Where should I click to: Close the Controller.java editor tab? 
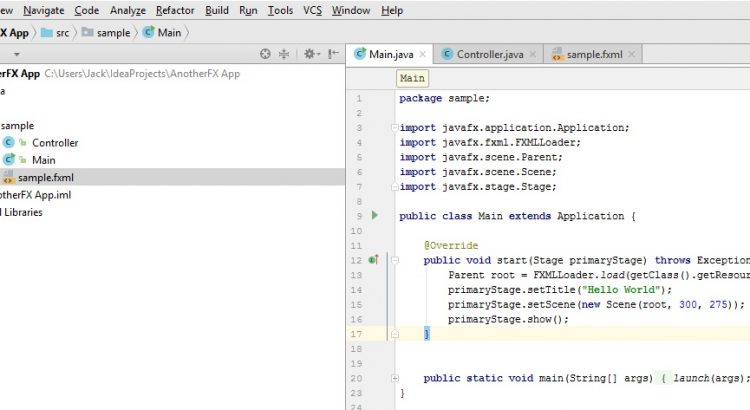[531, 54]
